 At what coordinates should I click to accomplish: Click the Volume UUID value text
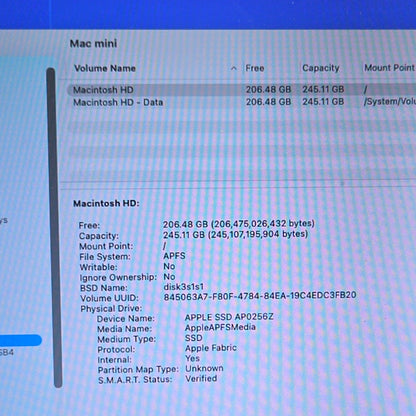(x=260, y=296)
